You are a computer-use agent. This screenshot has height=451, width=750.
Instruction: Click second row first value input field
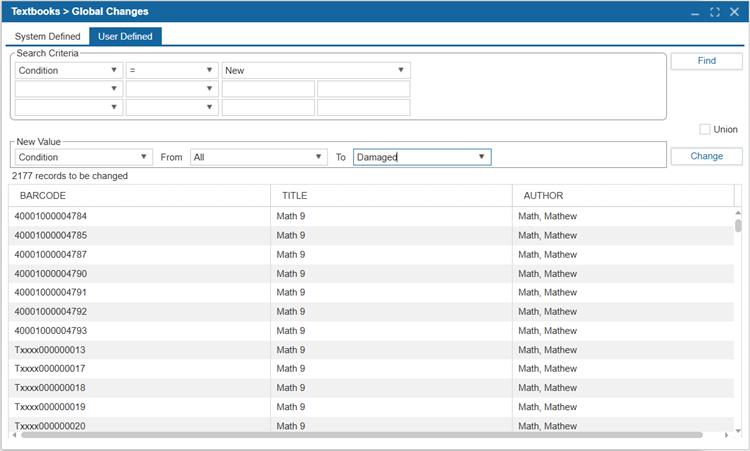(x=268, y=89)
